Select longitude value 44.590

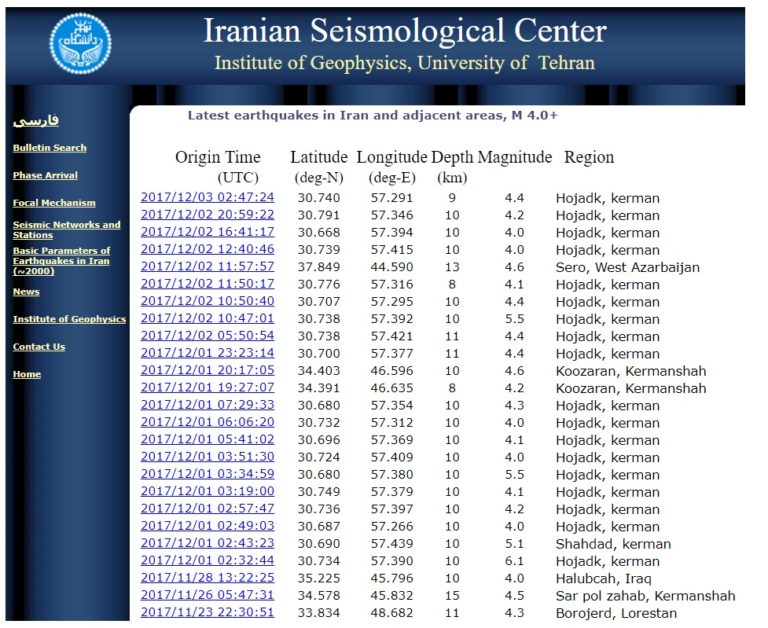click(392, 267)
